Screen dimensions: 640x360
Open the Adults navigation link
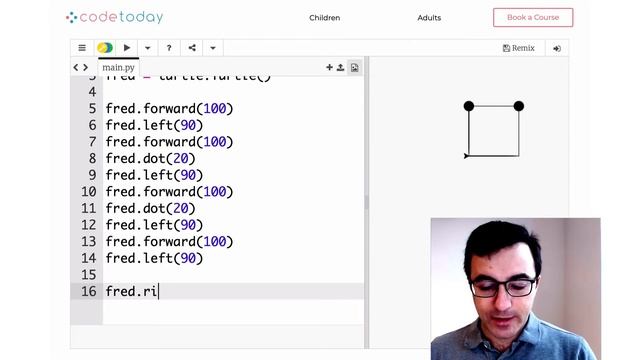click(x=429, y=18)
